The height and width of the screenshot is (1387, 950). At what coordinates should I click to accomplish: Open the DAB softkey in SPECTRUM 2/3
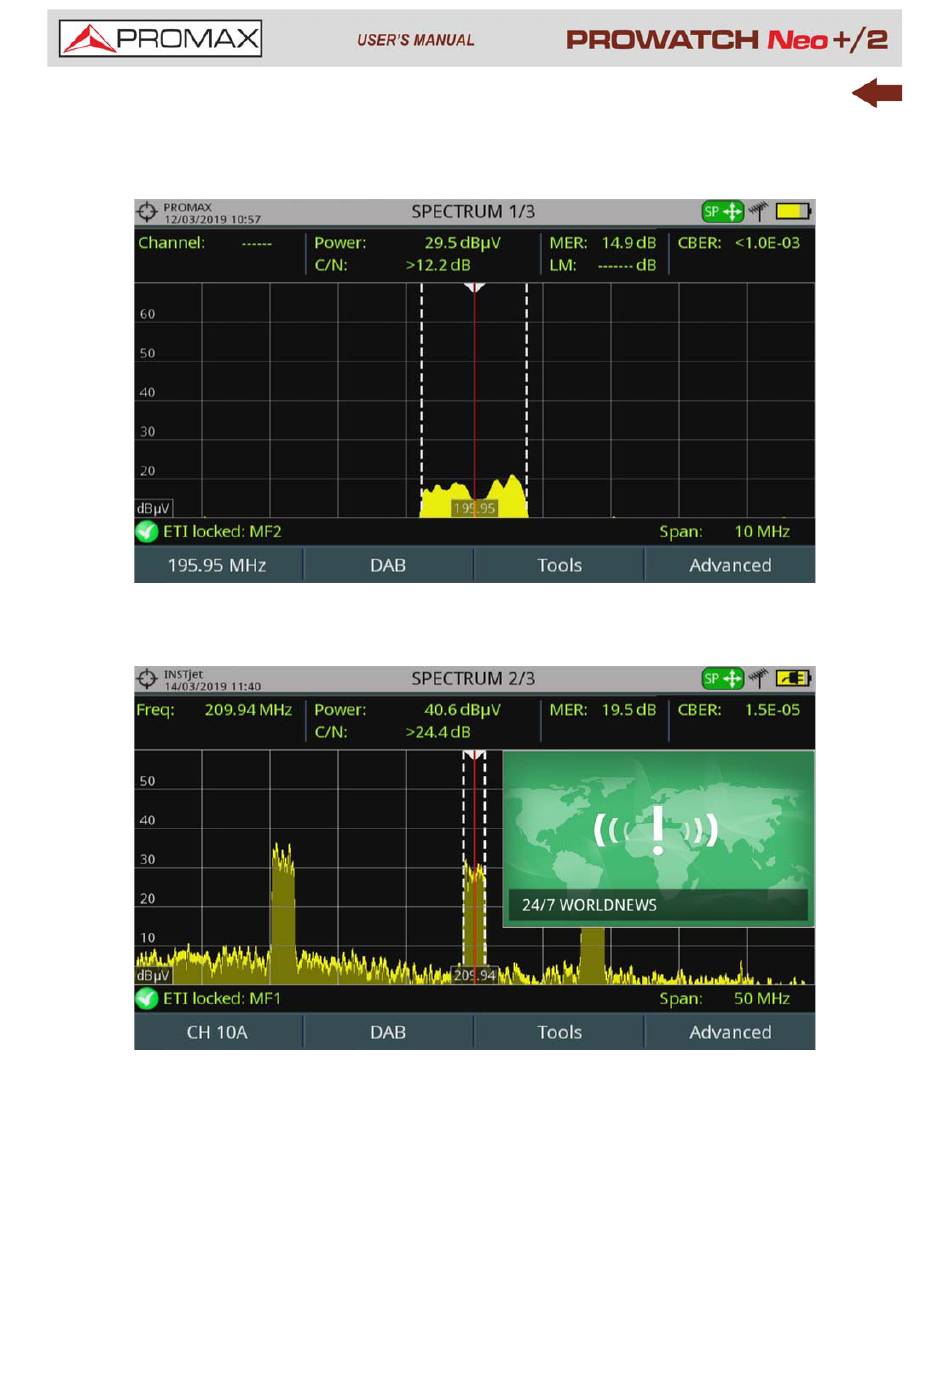click(x=388, y=1032)
